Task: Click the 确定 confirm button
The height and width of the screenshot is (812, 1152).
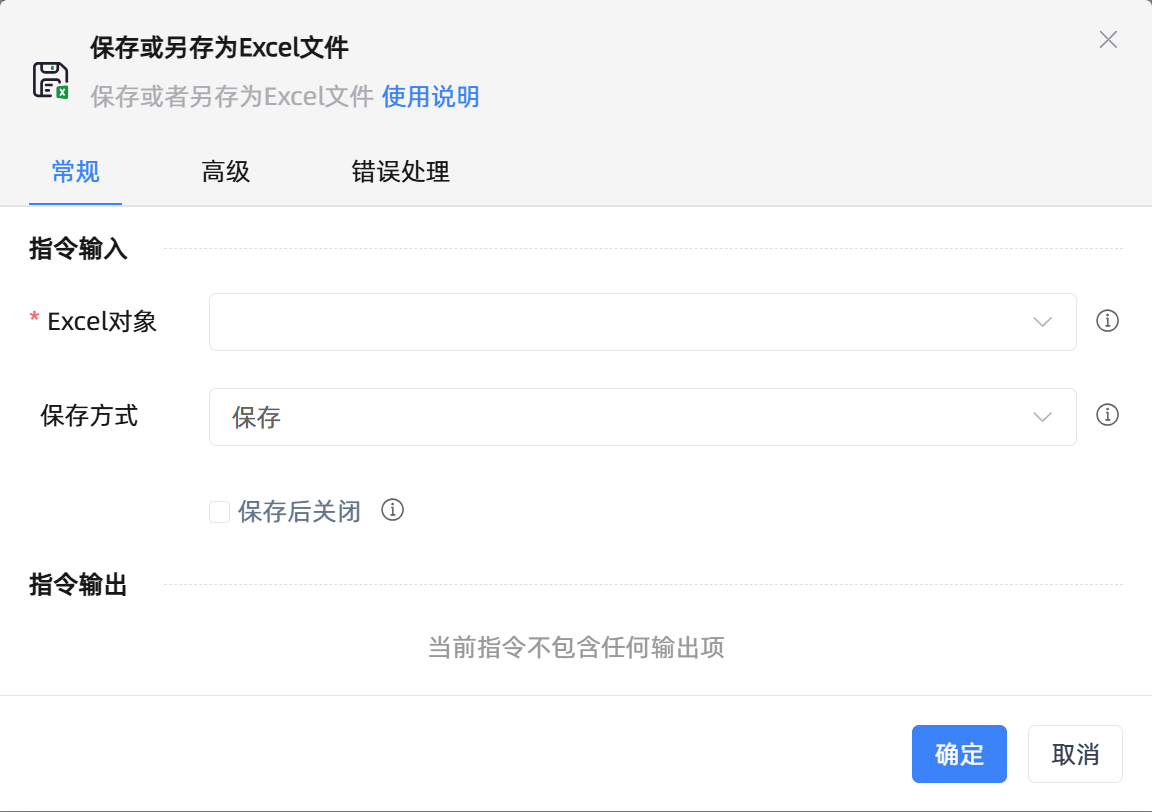Action: [959, 754]
